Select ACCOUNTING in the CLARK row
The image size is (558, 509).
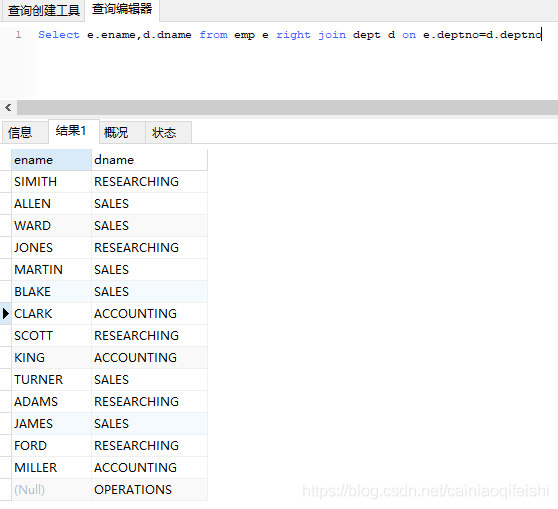[149, 314]
